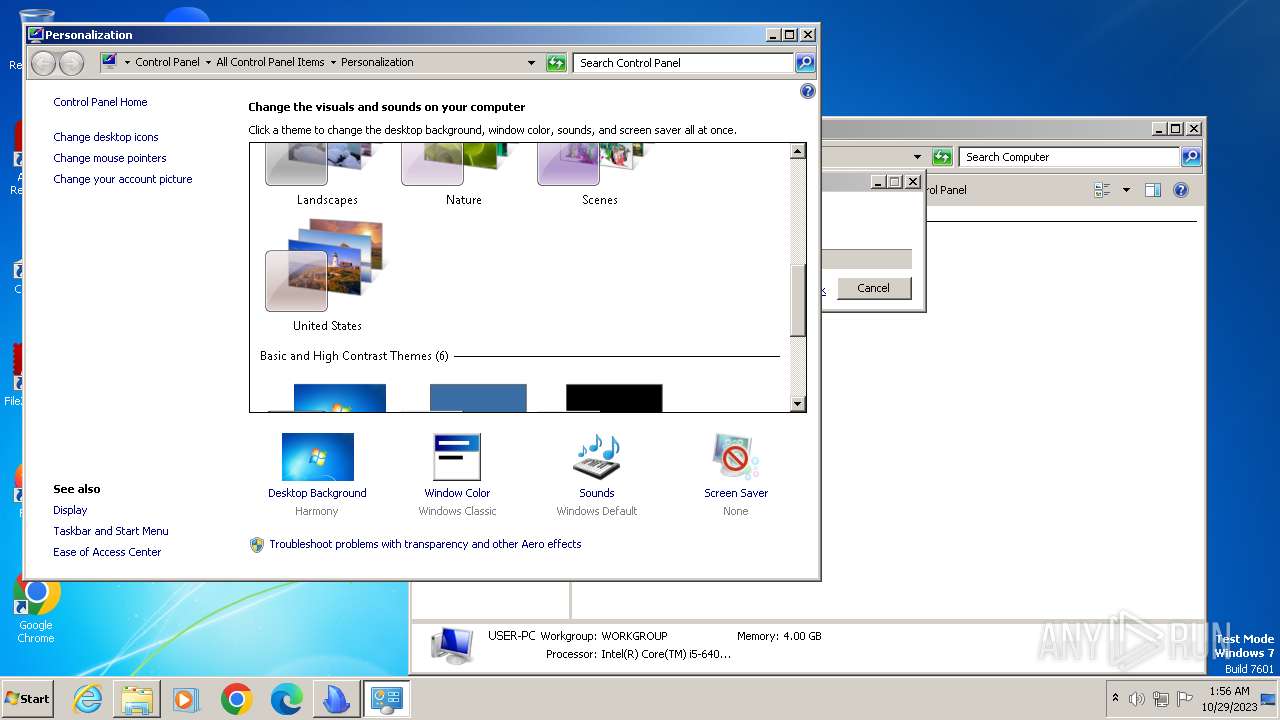Launch Internet Explorer from the taskbar
The height and width of the screenshot is (720, 1280).
click(88, 699)
